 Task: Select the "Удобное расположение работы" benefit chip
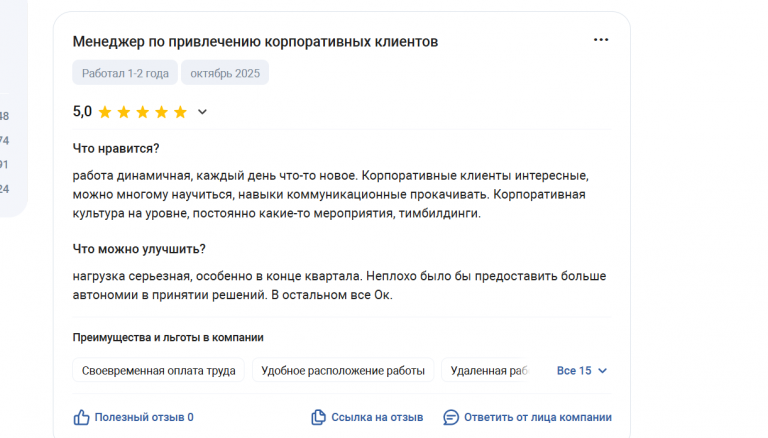tap(343, 370)
